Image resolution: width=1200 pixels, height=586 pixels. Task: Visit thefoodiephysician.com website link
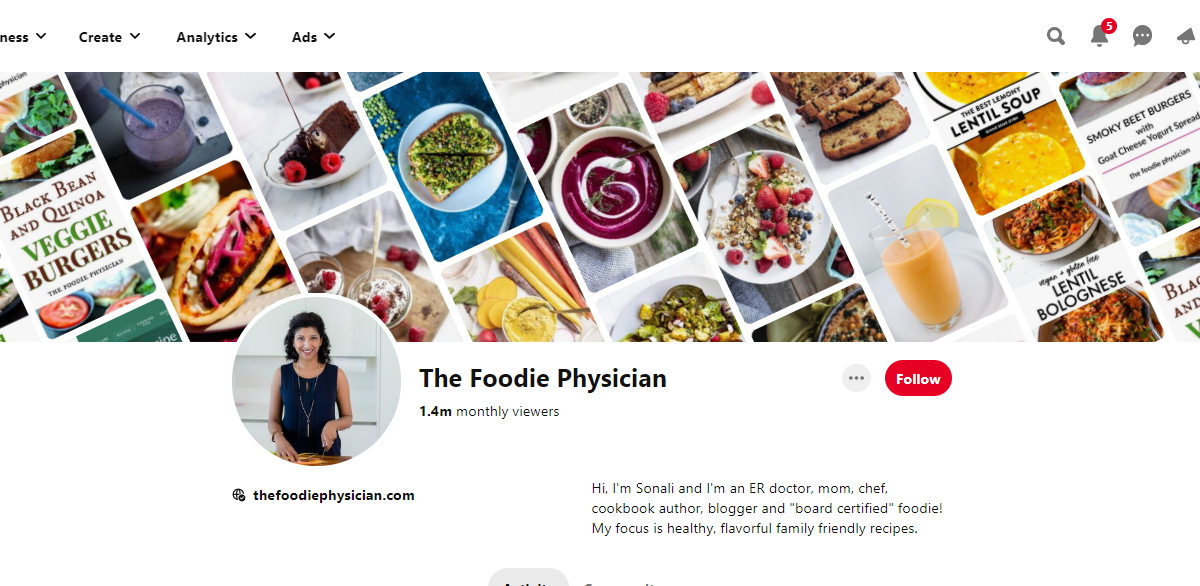[333, 495]
